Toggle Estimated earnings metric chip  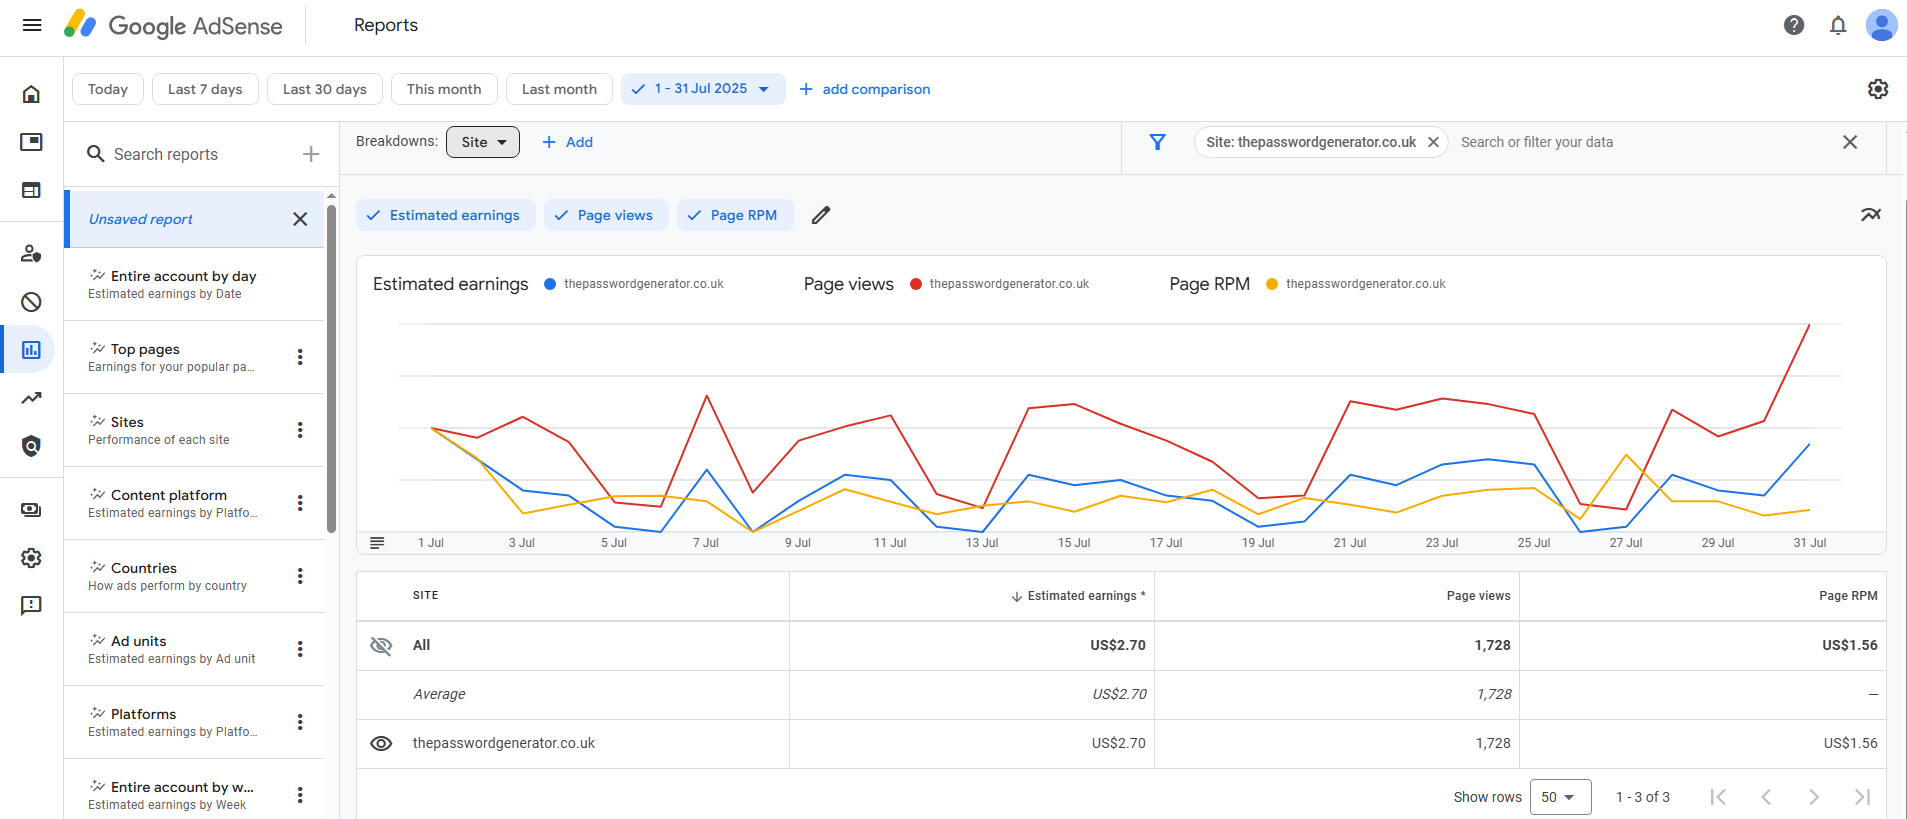(445, 215)
